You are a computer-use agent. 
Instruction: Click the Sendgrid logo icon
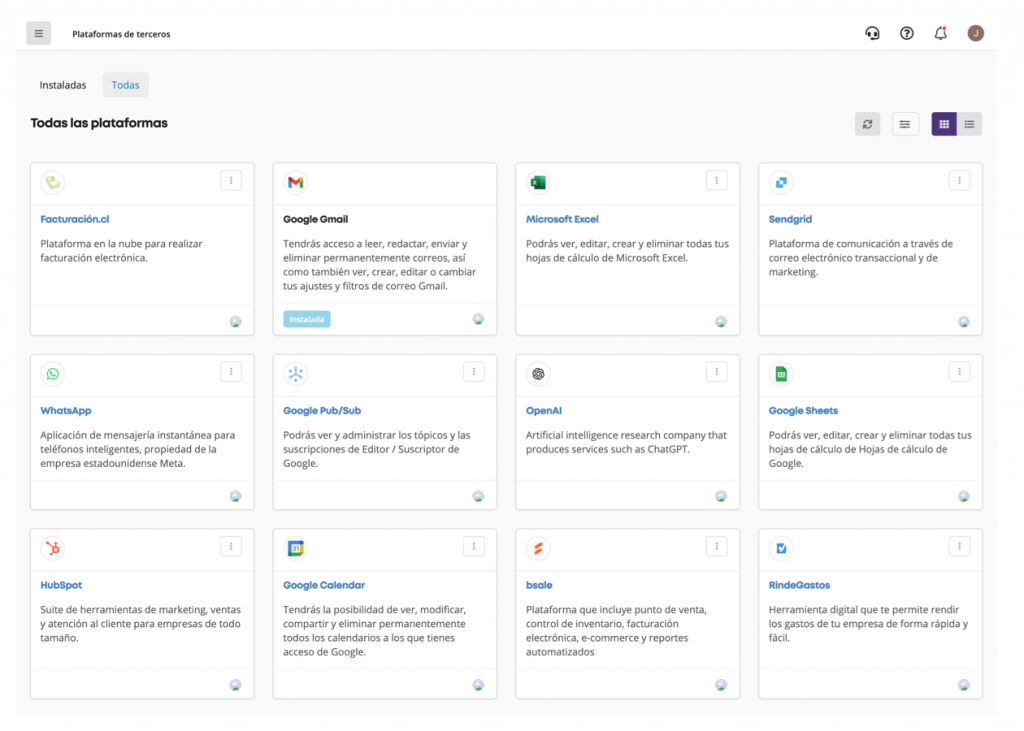pos(781,182)
